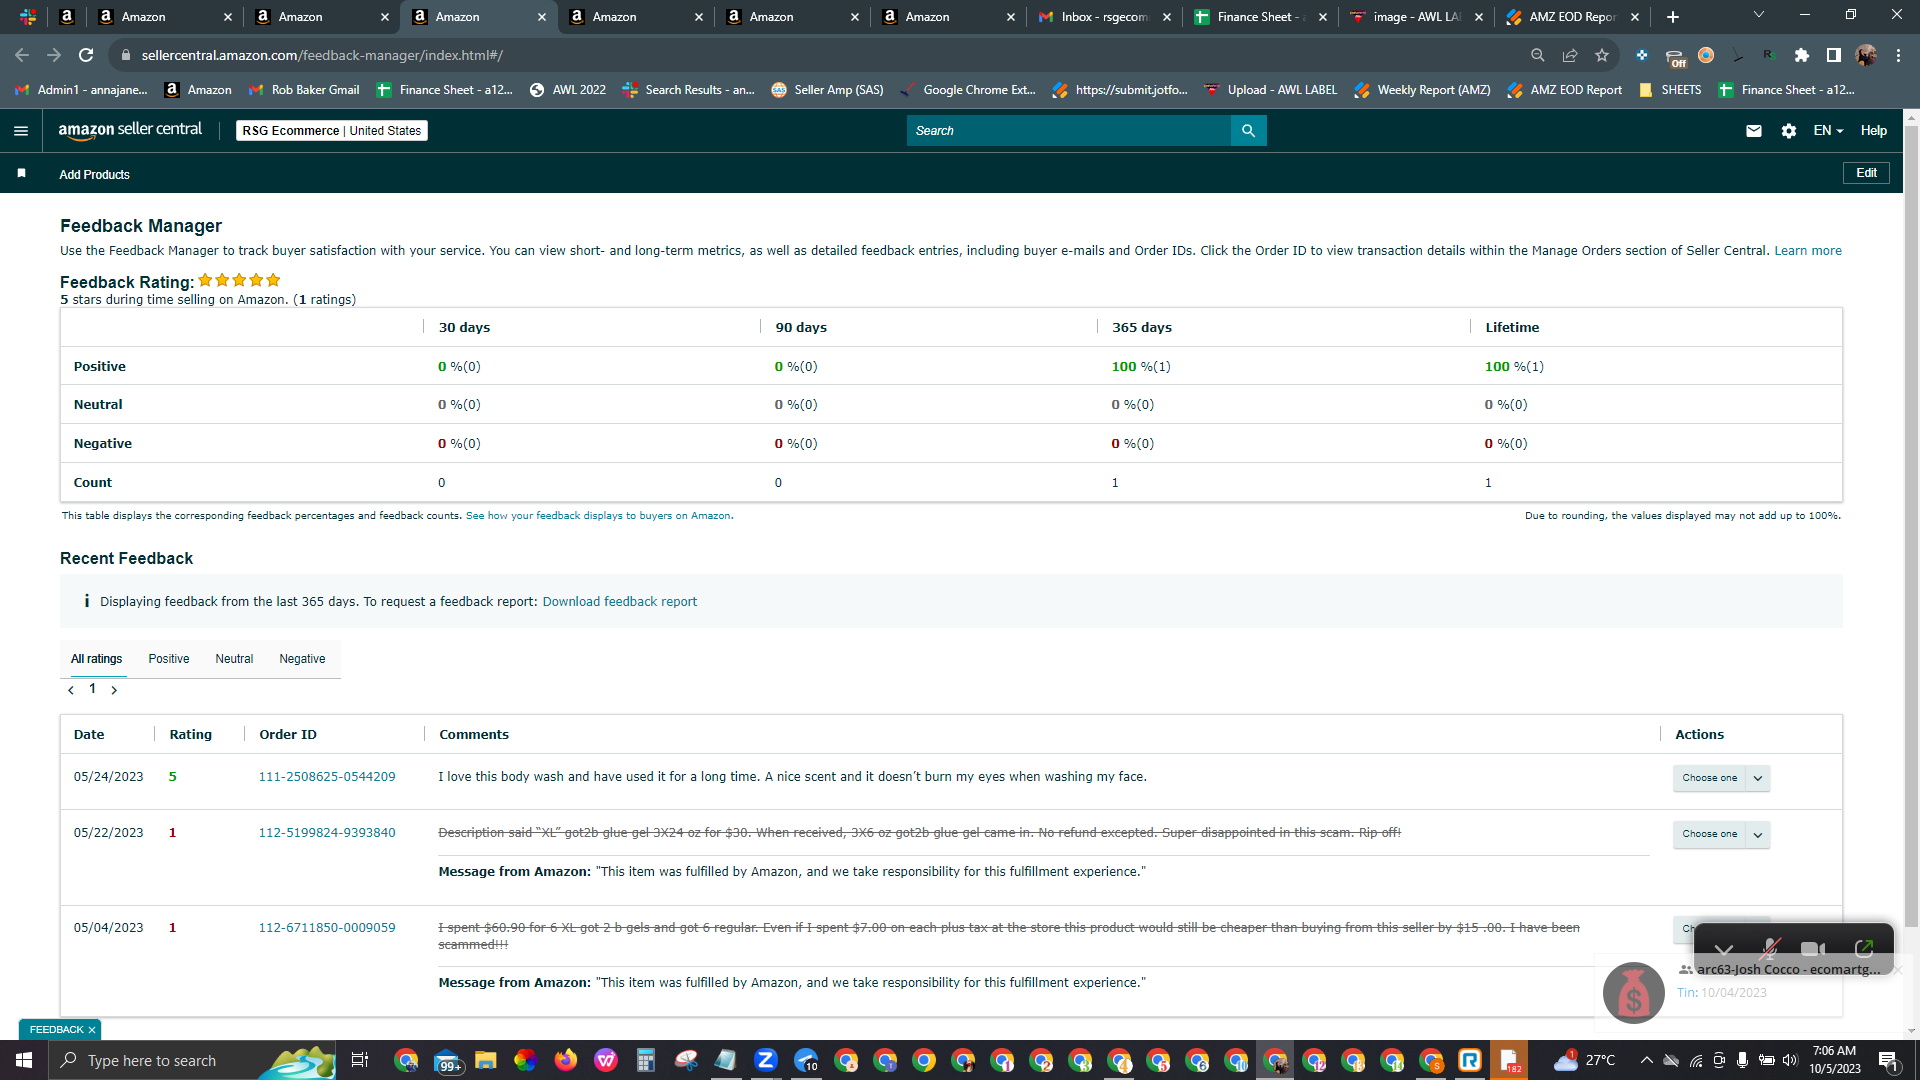
Task: Open order 112-6711850-0009059 link
Action: pyautogui.click(x=327, y=928)
